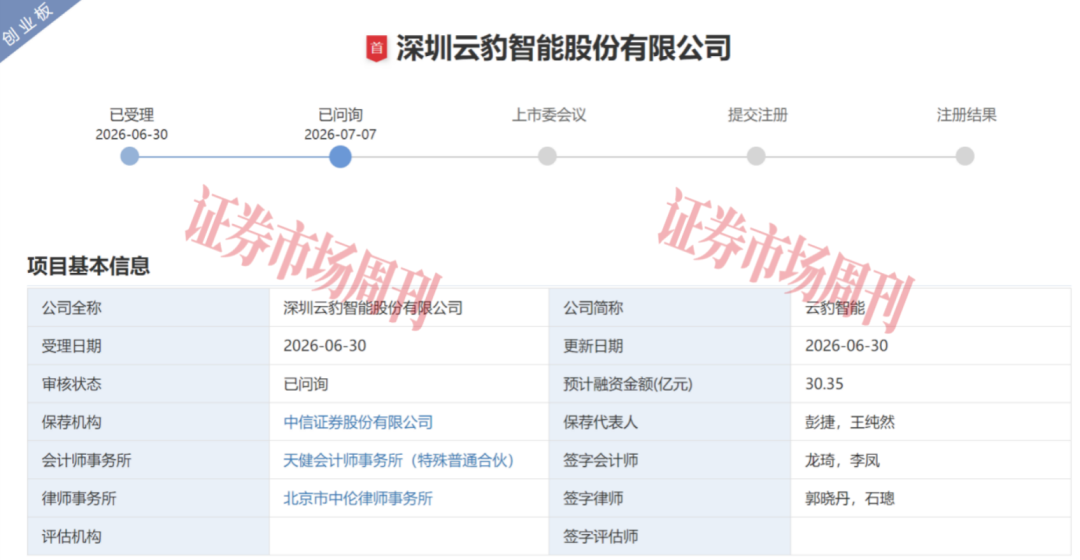Click the date 2026-07-07 under 已问询

point(340,134)
